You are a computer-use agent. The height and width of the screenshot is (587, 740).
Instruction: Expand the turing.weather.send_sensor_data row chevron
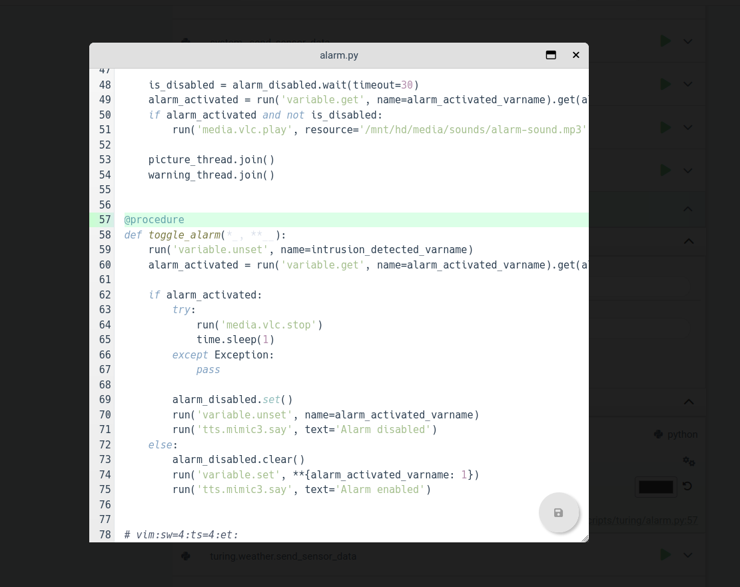pos(688,555)
